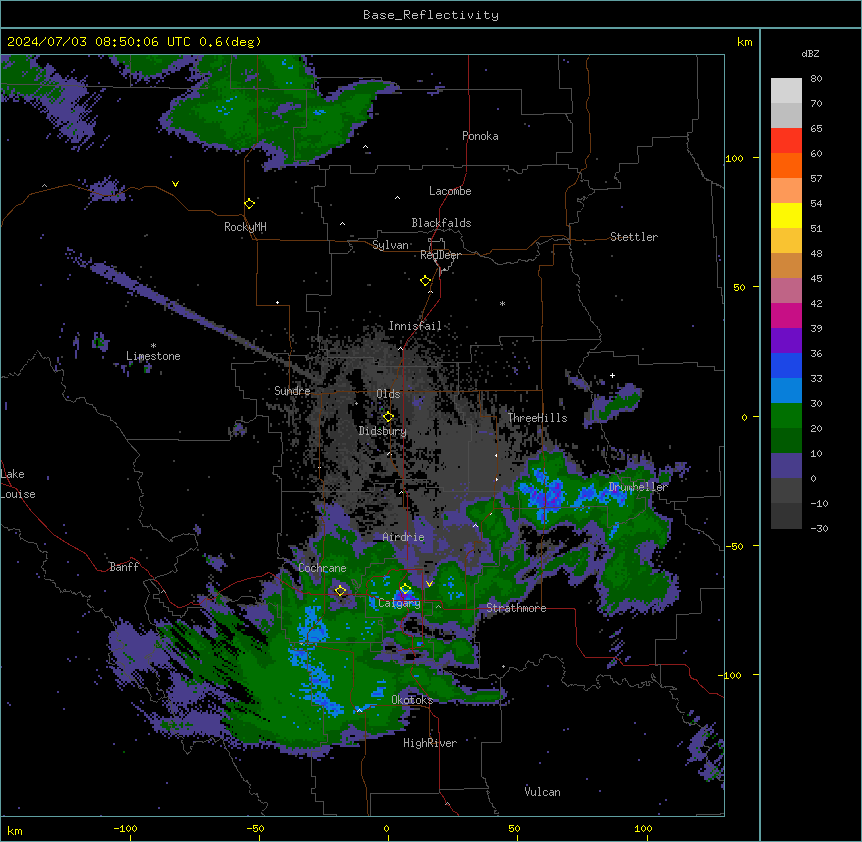Screen dimensions: 862x842
Task: Pick the magenta 42 dBZ legend swatch
Action: coord(786,315)
